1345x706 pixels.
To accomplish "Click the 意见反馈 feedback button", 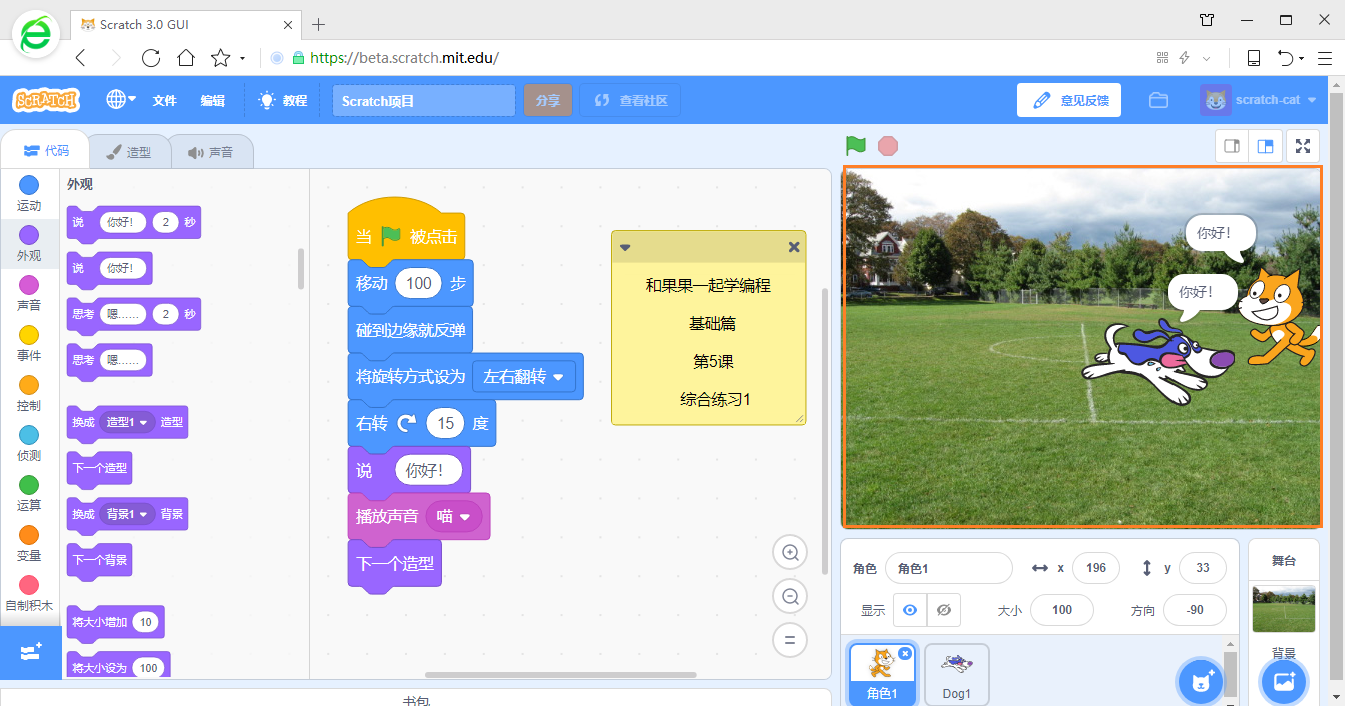I will [x=1069, y=100].
